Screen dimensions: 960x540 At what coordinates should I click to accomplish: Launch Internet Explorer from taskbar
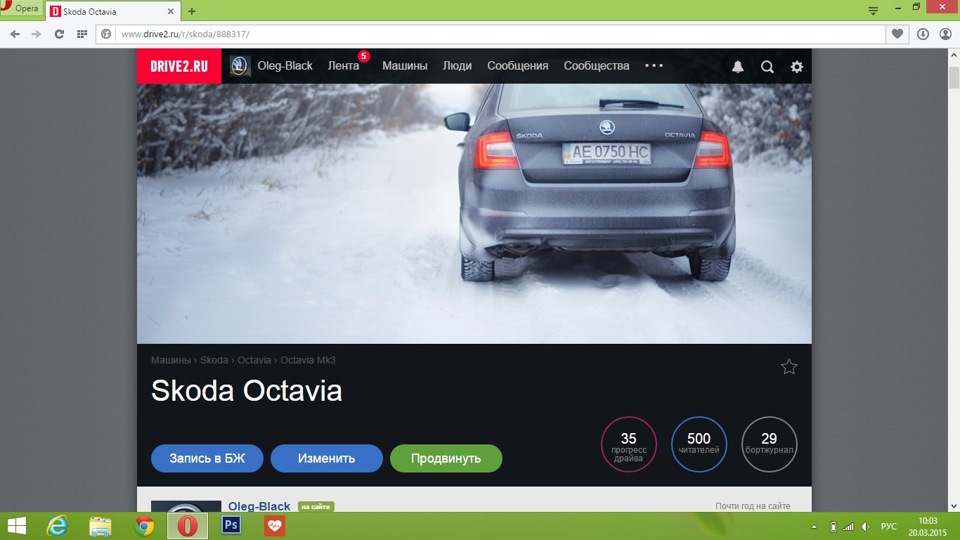tap(57, 526)
